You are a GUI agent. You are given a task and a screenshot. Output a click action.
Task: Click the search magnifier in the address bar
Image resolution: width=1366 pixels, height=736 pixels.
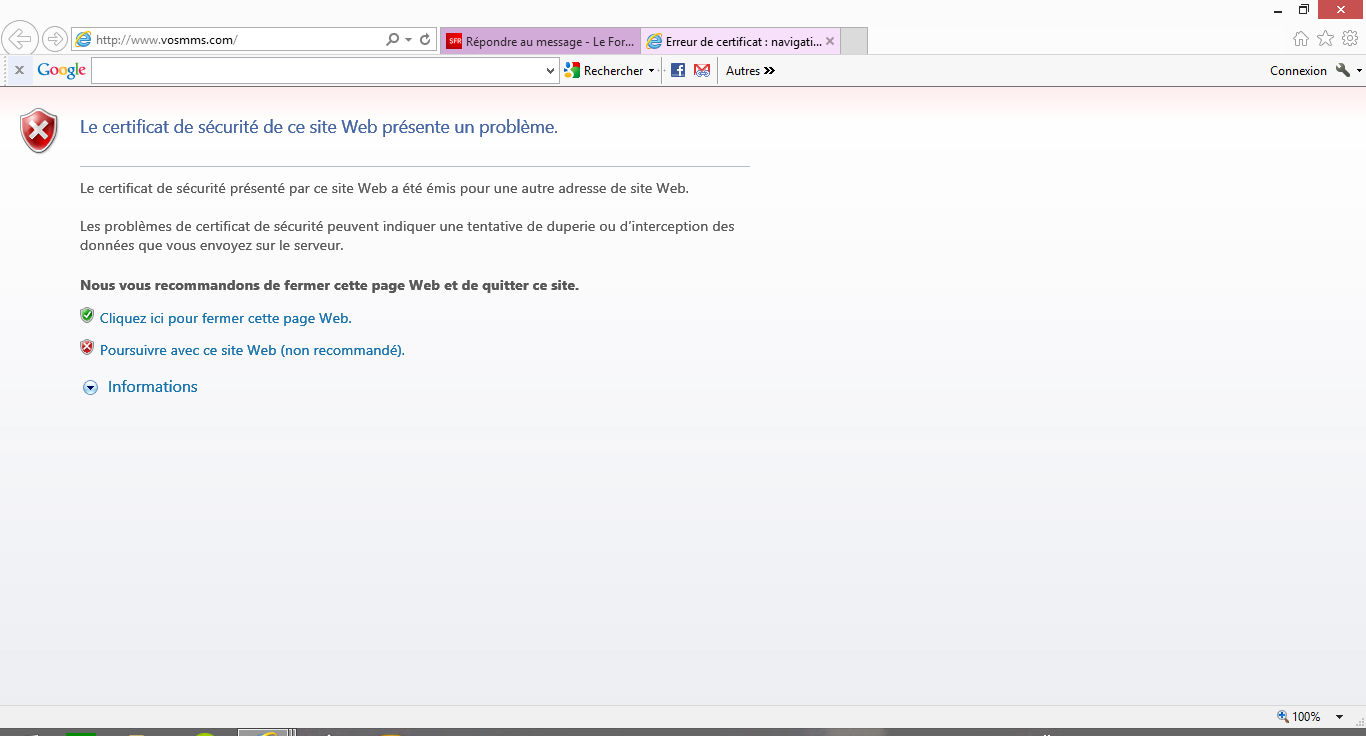click(x=393, y=38)
